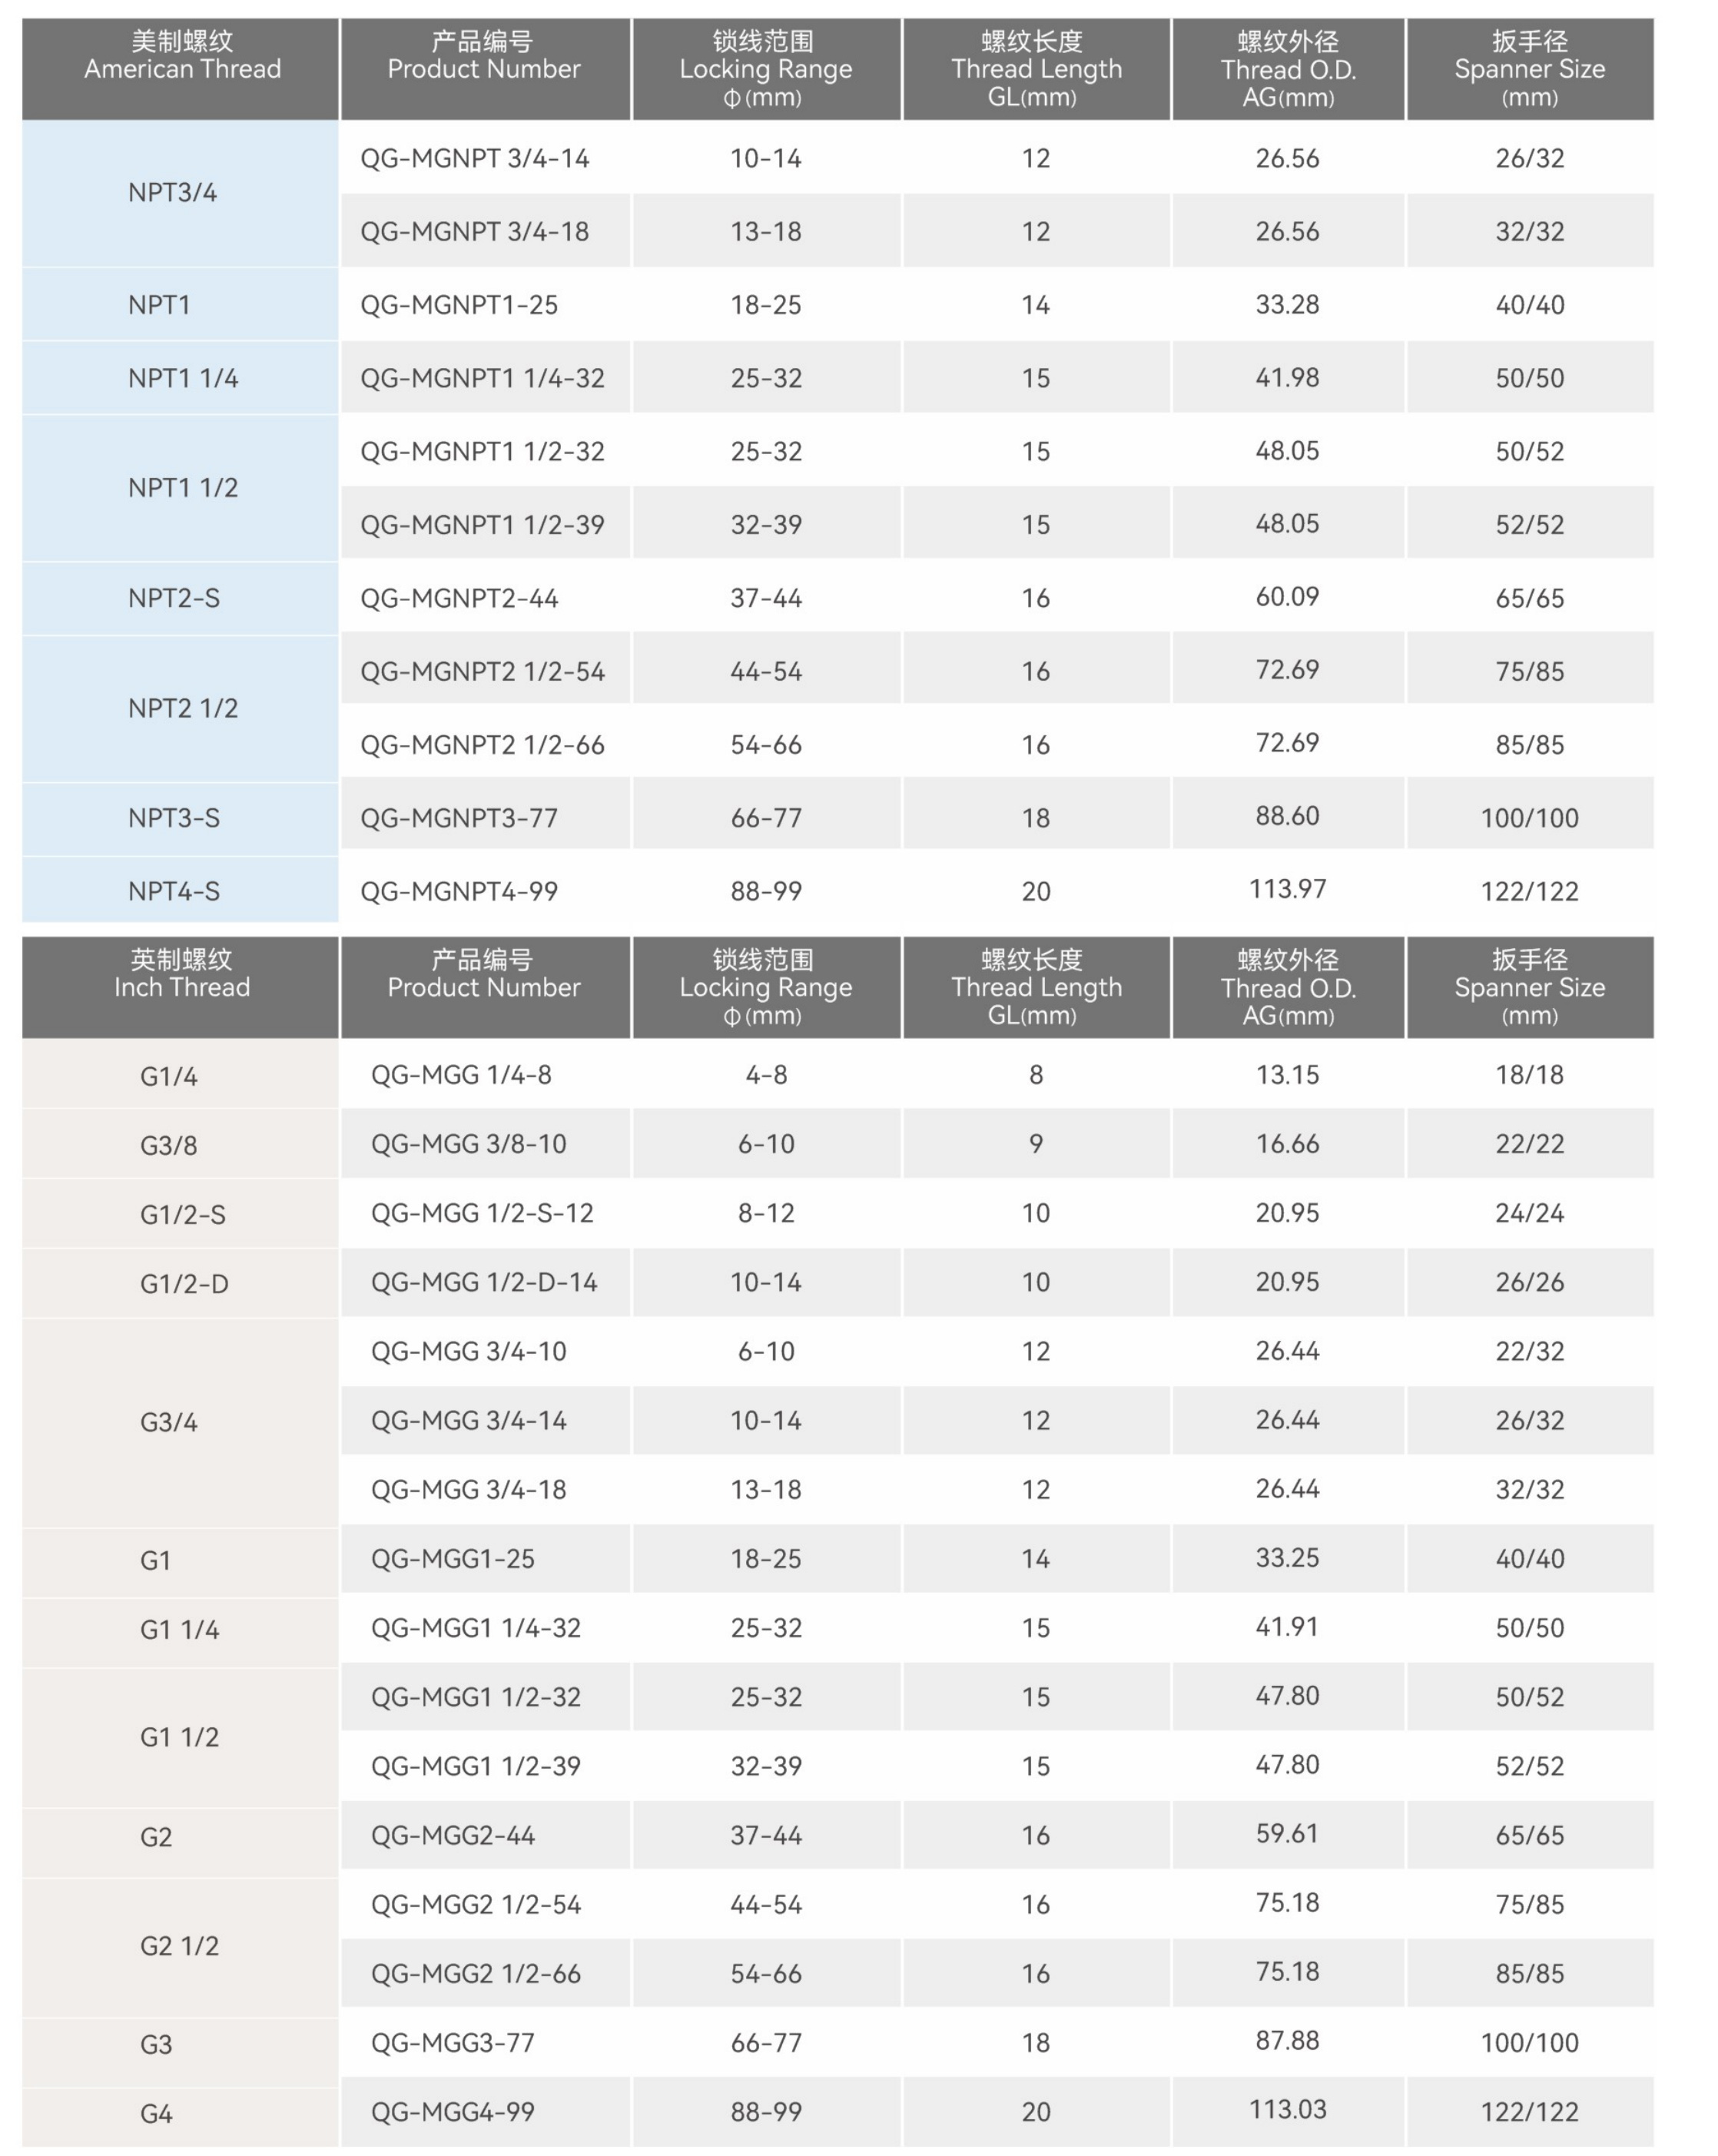1718x2156 pixels.
Task: Click thread O.D. value 60.09
Action: pos(1287,597)
